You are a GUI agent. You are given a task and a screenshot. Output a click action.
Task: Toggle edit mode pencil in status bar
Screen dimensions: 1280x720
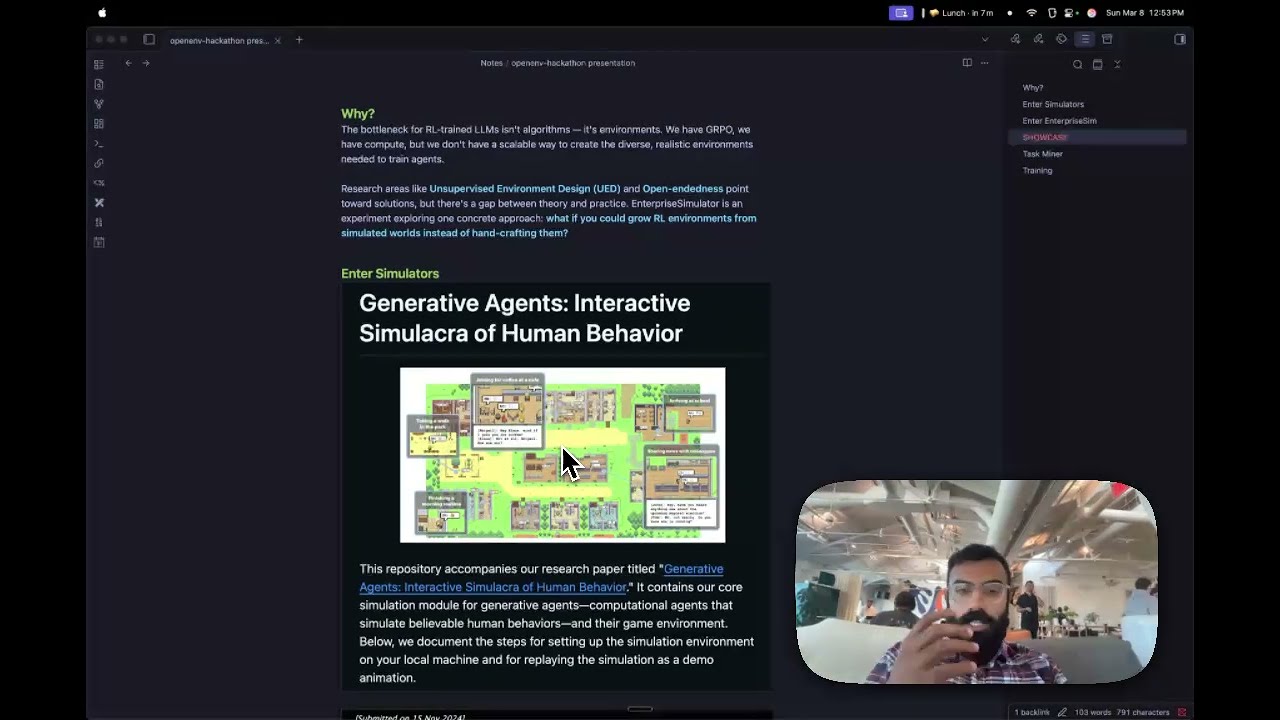[x=1062, y=712]
